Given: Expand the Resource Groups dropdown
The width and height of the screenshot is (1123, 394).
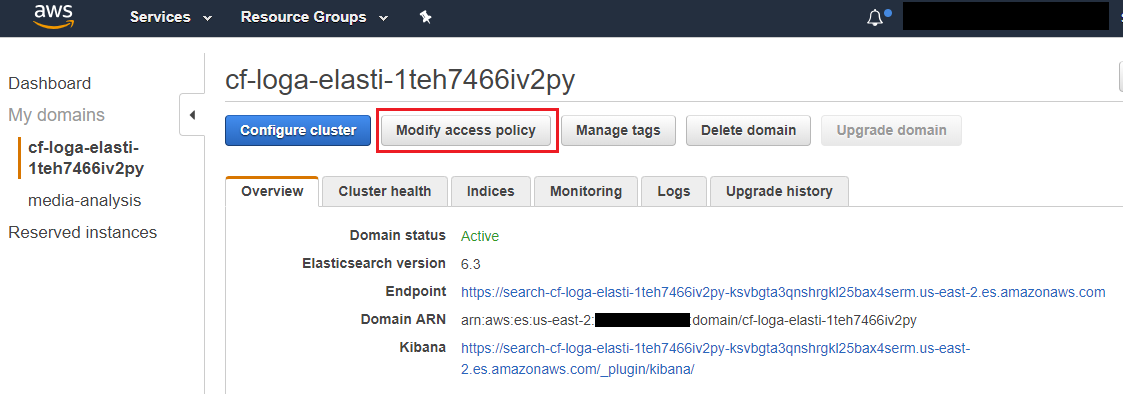Looking at the screenshot, I should pos(314,17).
